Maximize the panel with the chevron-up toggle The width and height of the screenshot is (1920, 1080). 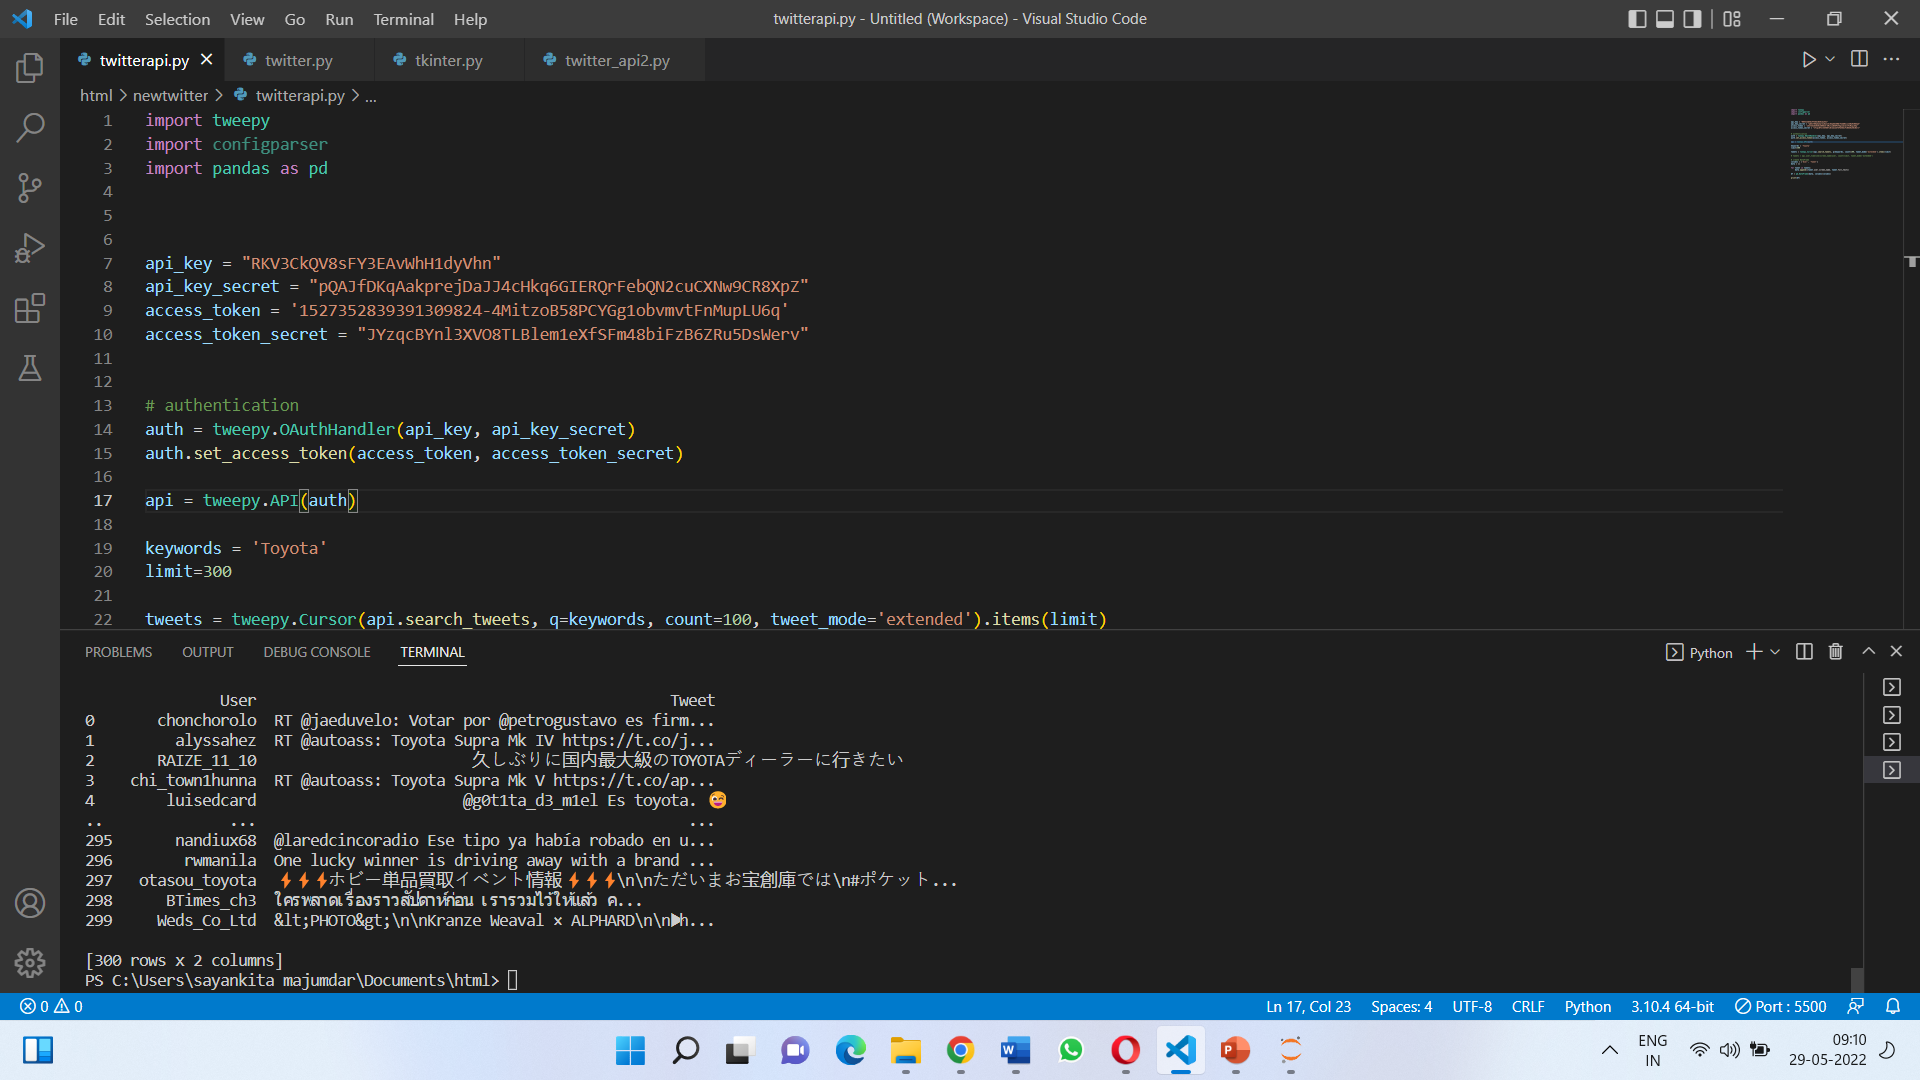pyautogui.click(x=1866, y=651)
